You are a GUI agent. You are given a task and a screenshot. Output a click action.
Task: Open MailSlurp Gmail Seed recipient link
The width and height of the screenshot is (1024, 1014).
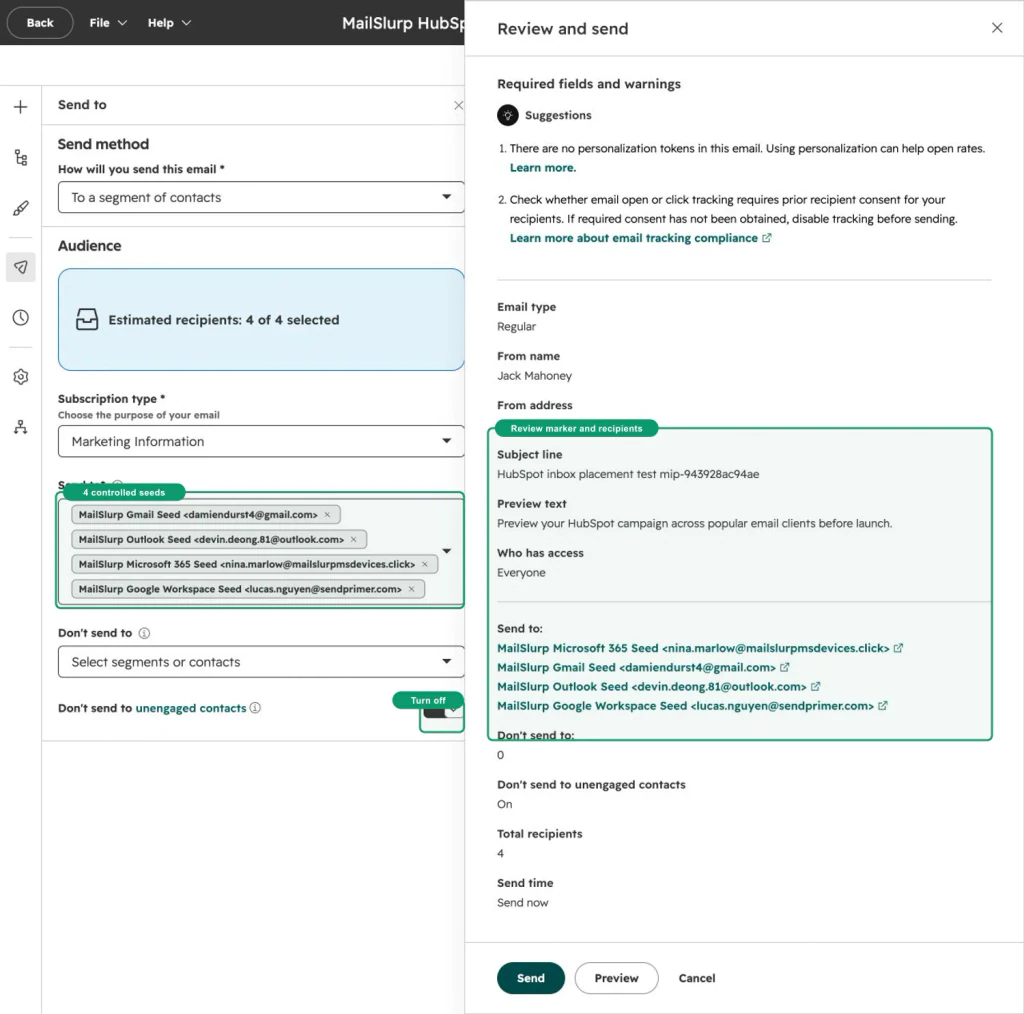pos(636,667)
